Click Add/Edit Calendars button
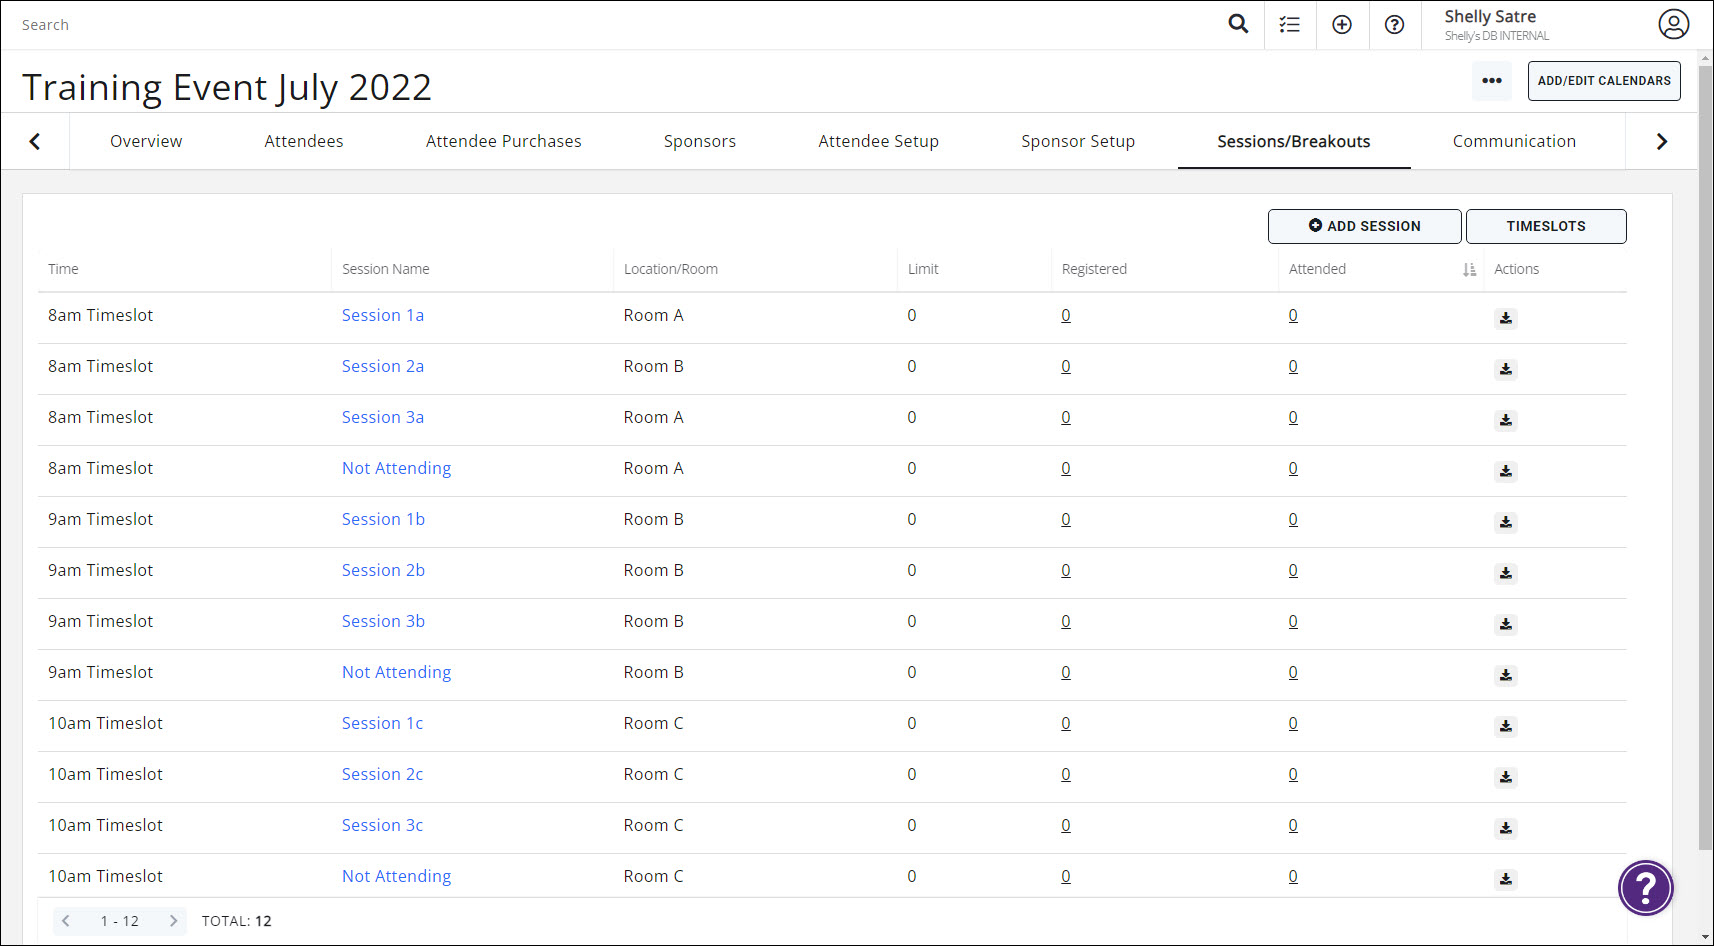The image size is (1714, 946). pos(1603,81)
